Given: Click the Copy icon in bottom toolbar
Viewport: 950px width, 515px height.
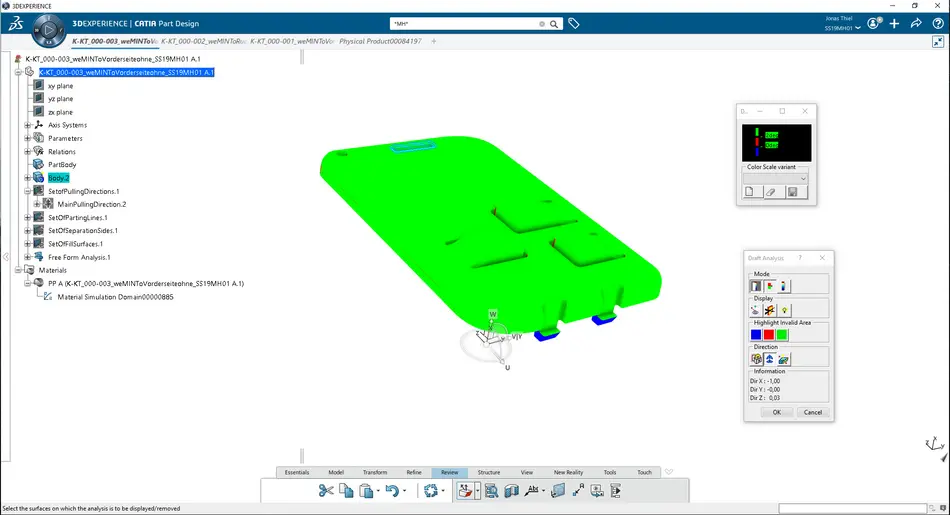Looking at the screenshot, I should [x=345, y=491].
